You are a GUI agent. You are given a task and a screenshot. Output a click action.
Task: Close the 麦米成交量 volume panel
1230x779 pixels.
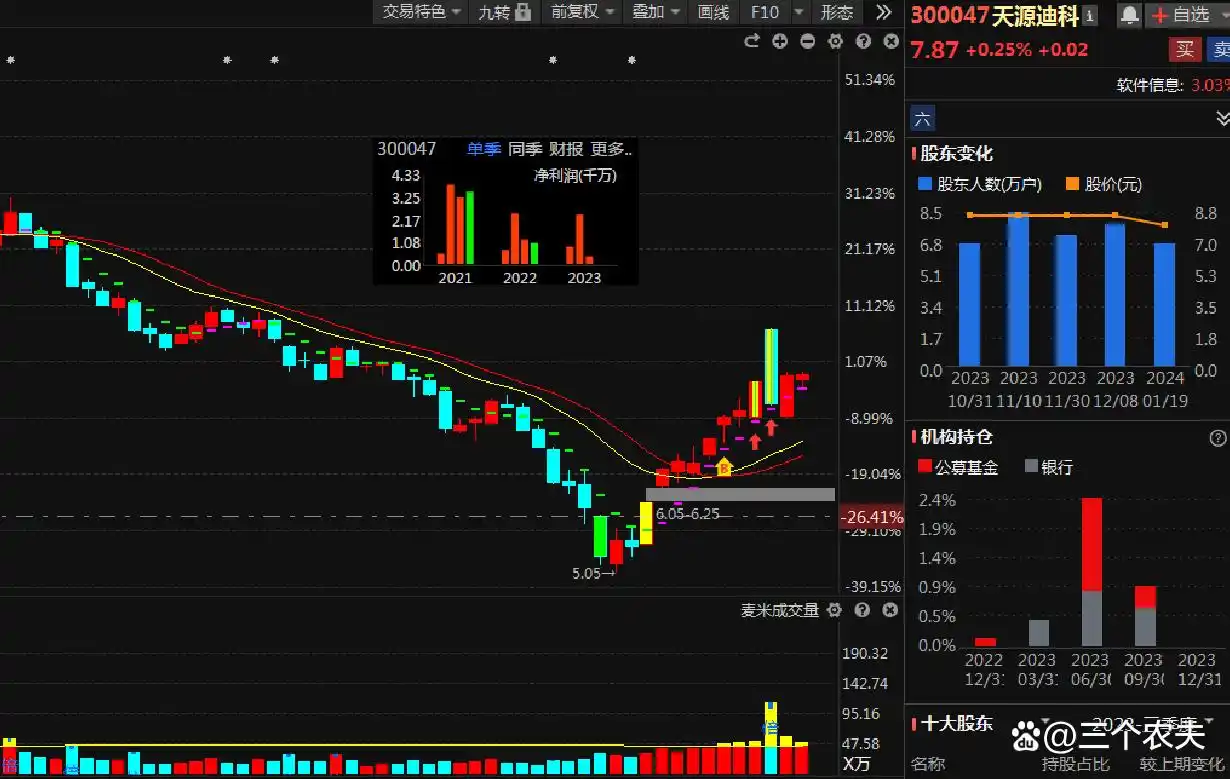click(x=890, y=610)
